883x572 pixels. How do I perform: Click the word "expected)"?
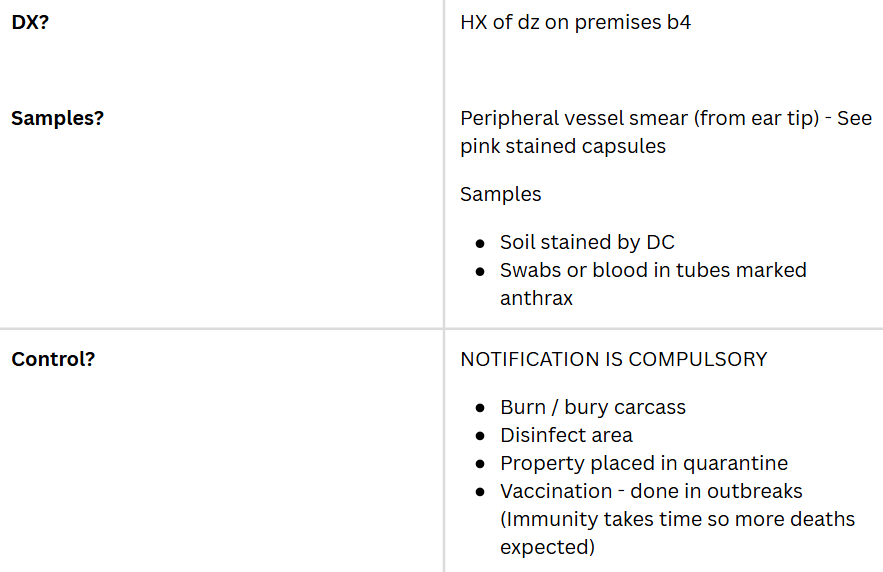coord(547,547)
